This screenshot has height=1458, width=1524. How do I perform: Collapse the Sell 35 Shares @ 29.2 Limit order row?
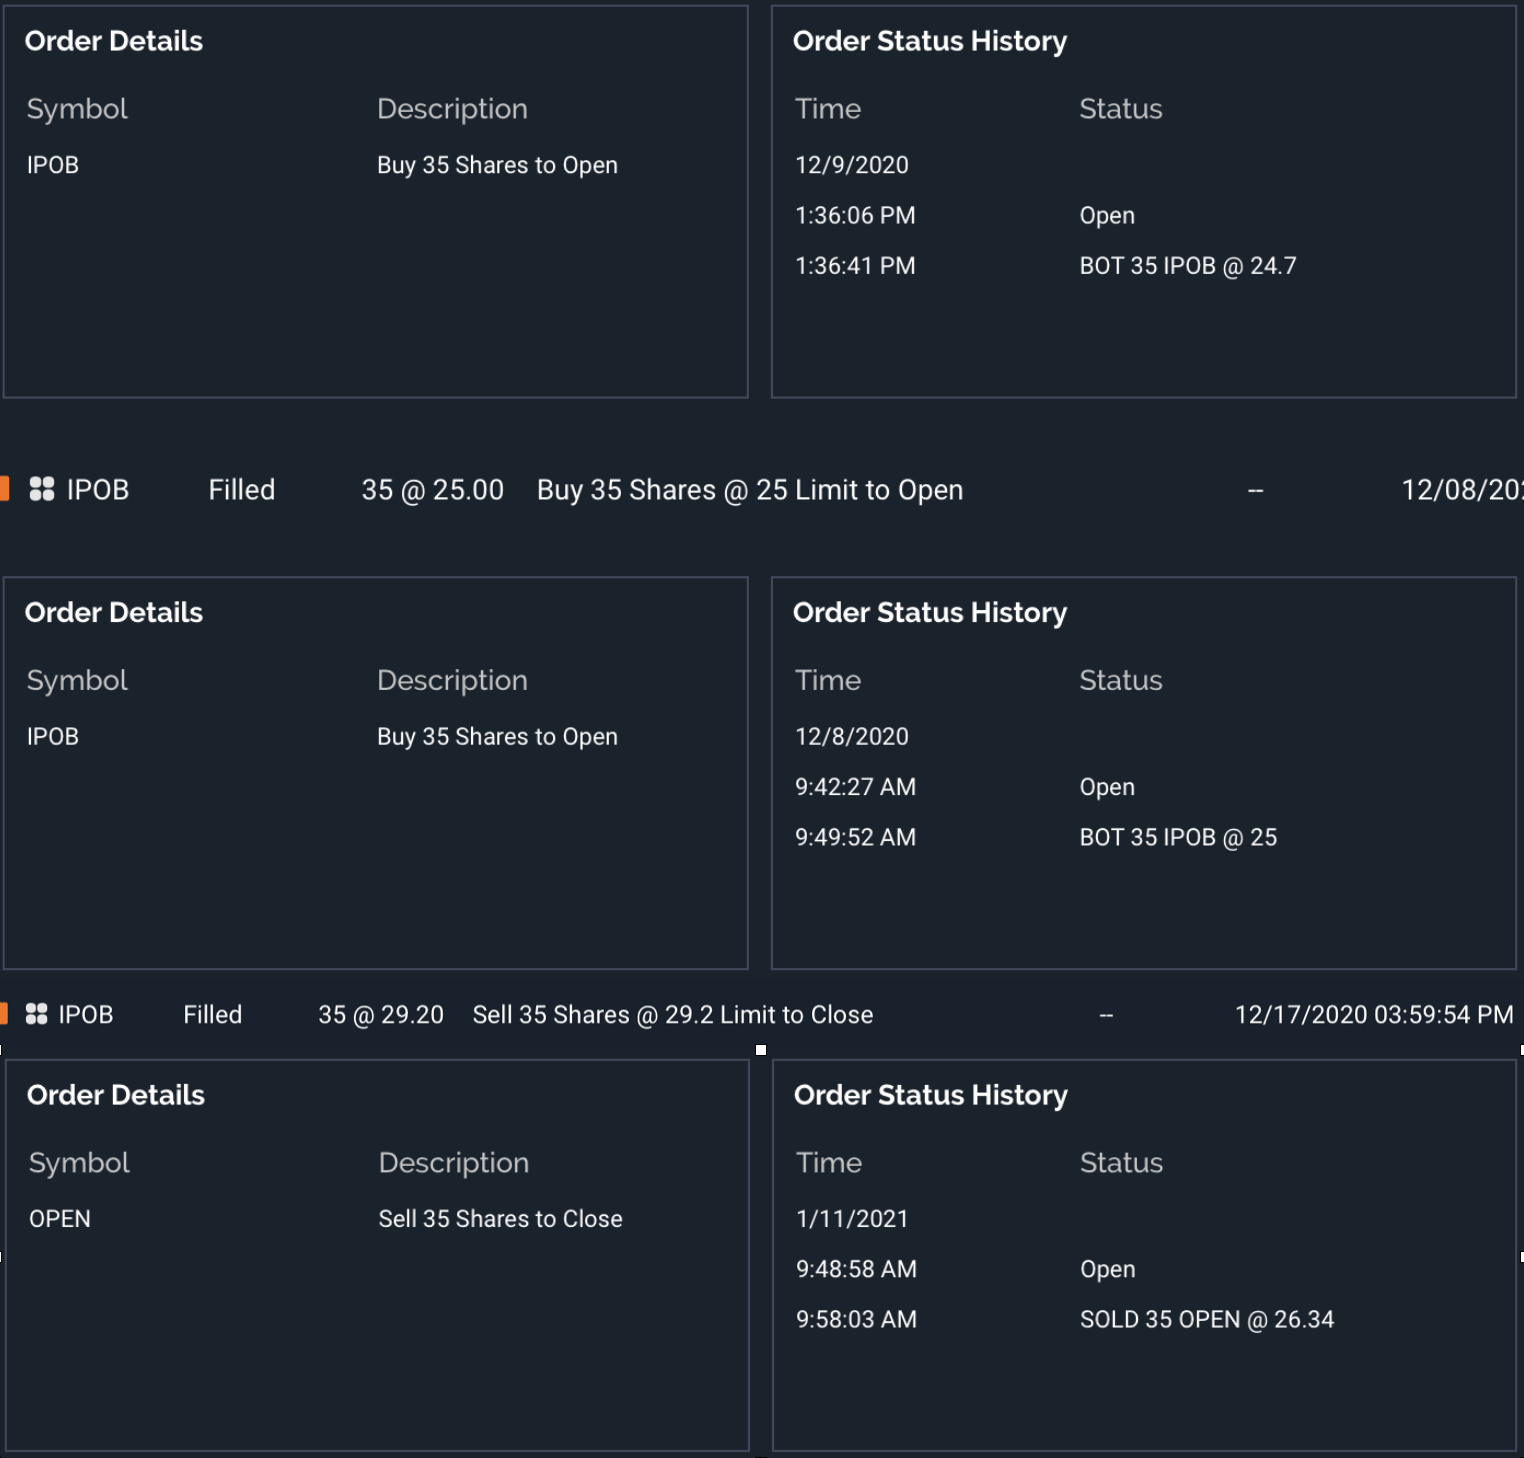(672, 1015)
